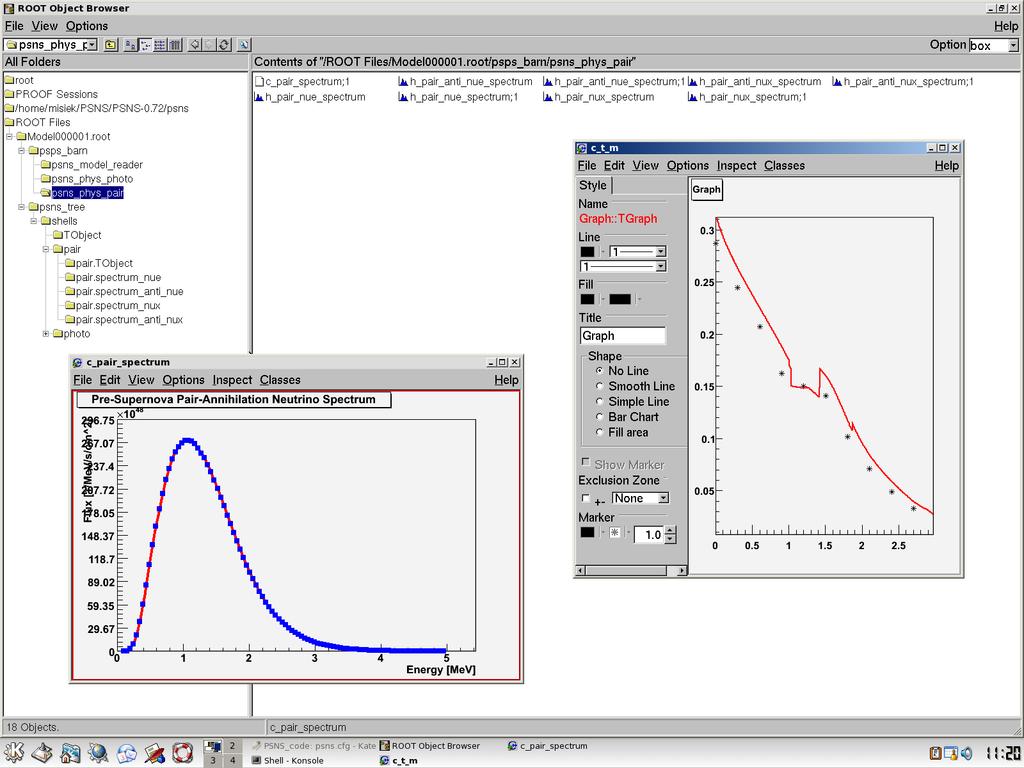Pick the marker color swatch
This screenshot has width=1024, height=768.
click(588, 532)
